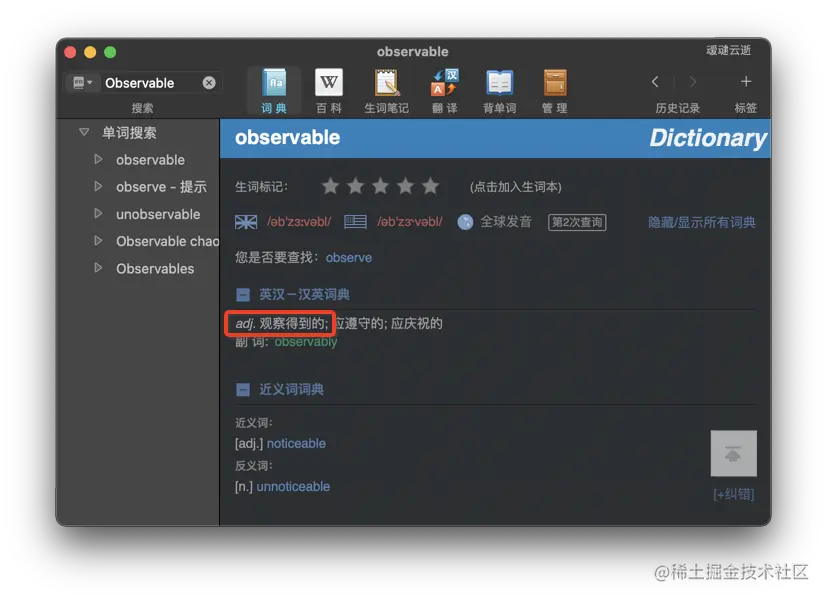Follow the suggested word observe link

pos(349,257)
